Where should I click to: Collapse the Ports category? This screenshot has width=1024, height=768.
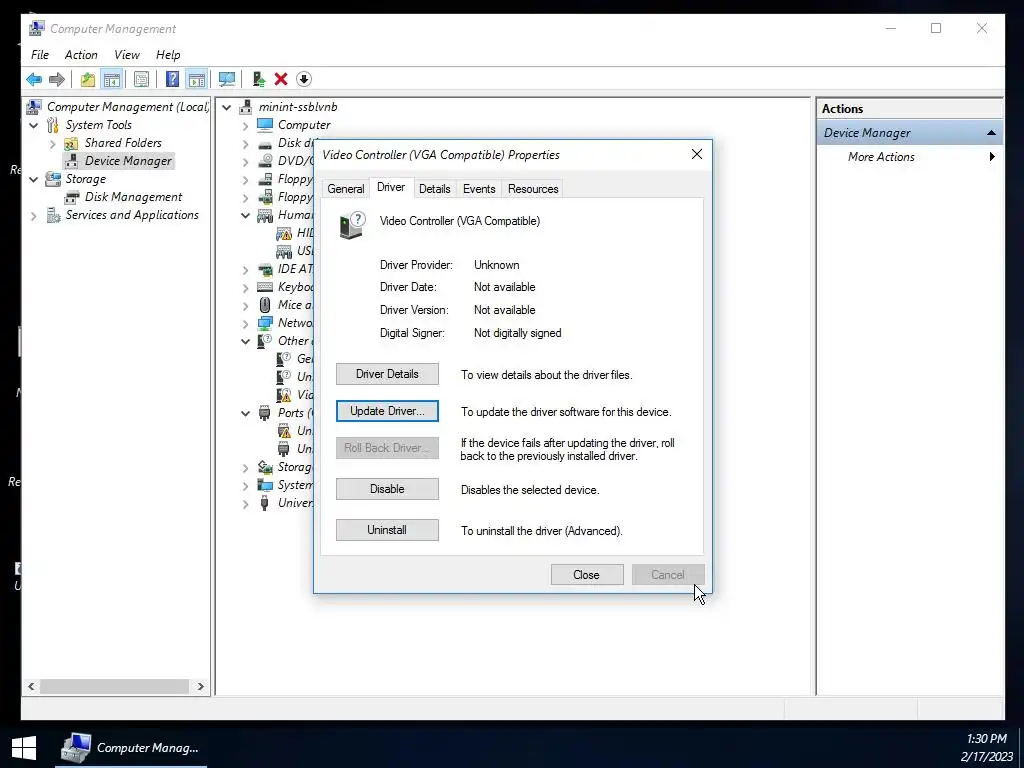point(246,413)
